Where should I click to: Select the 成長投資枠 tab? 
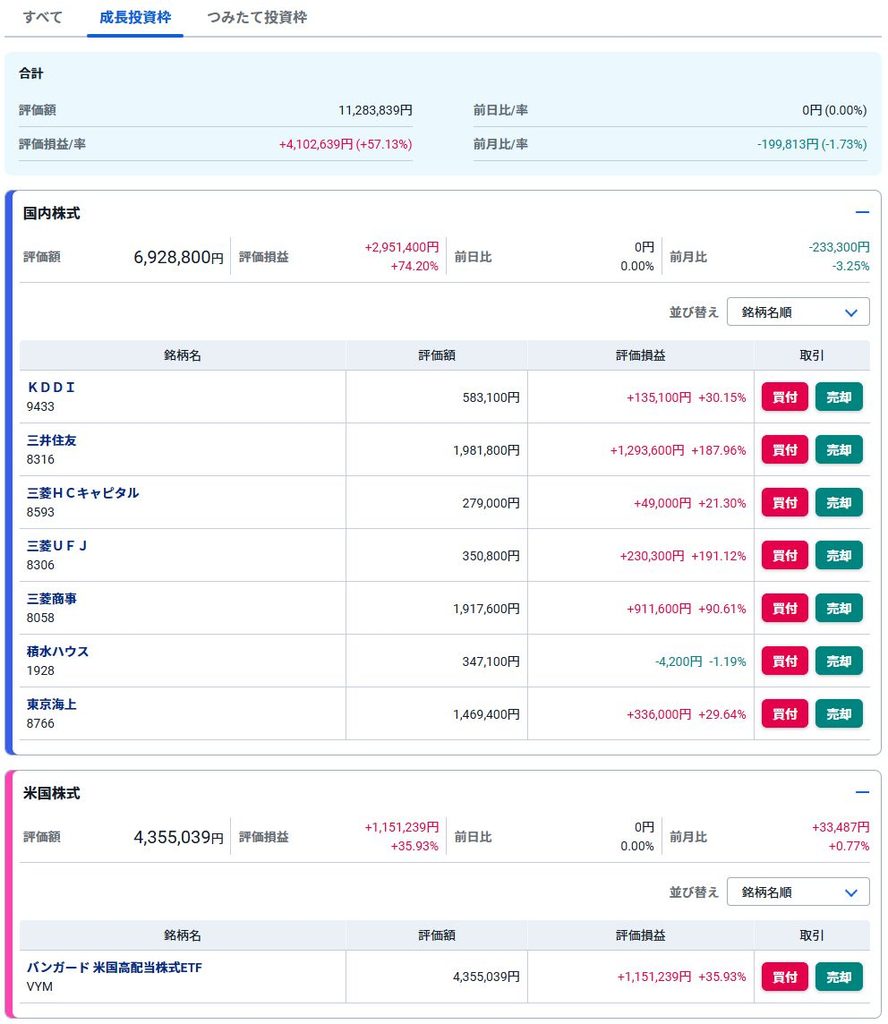135,18
